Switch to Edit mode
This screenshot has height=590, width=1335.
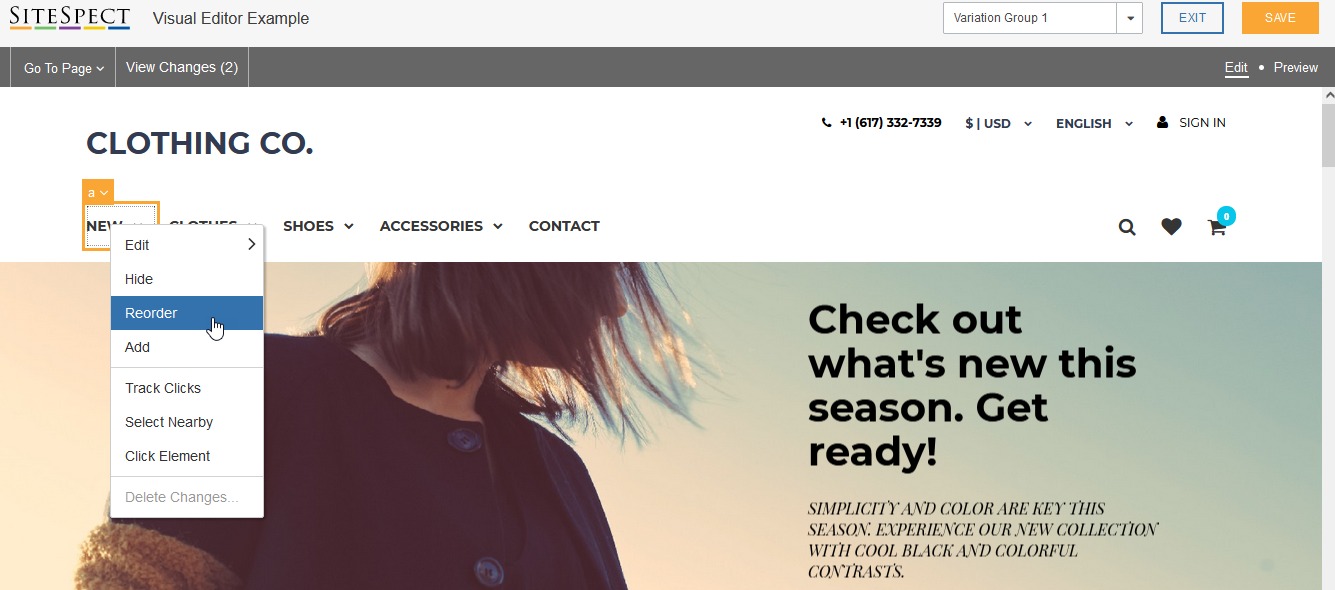tap(1237, 68)
